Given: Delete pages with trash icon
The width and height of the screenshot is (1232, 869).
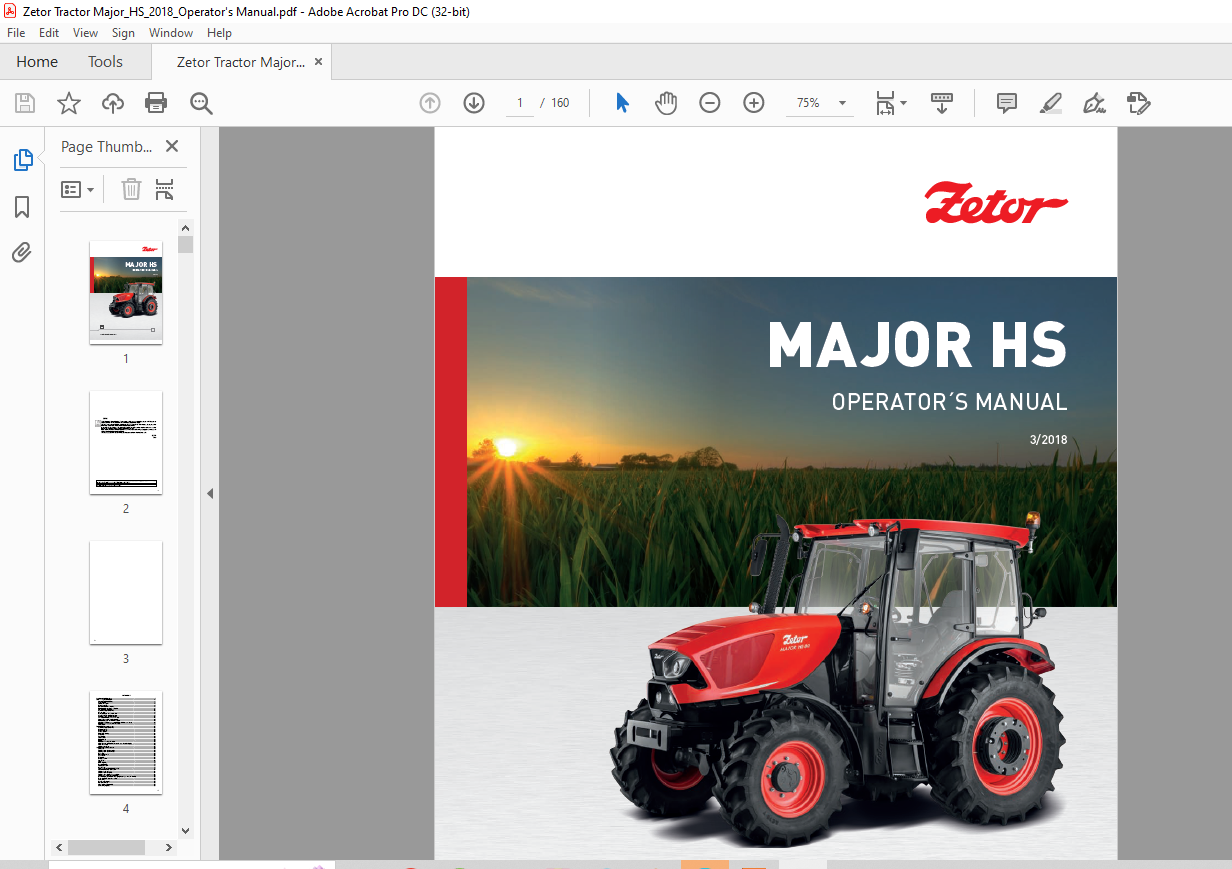Looking at the screenshot, I should [131, 189].
